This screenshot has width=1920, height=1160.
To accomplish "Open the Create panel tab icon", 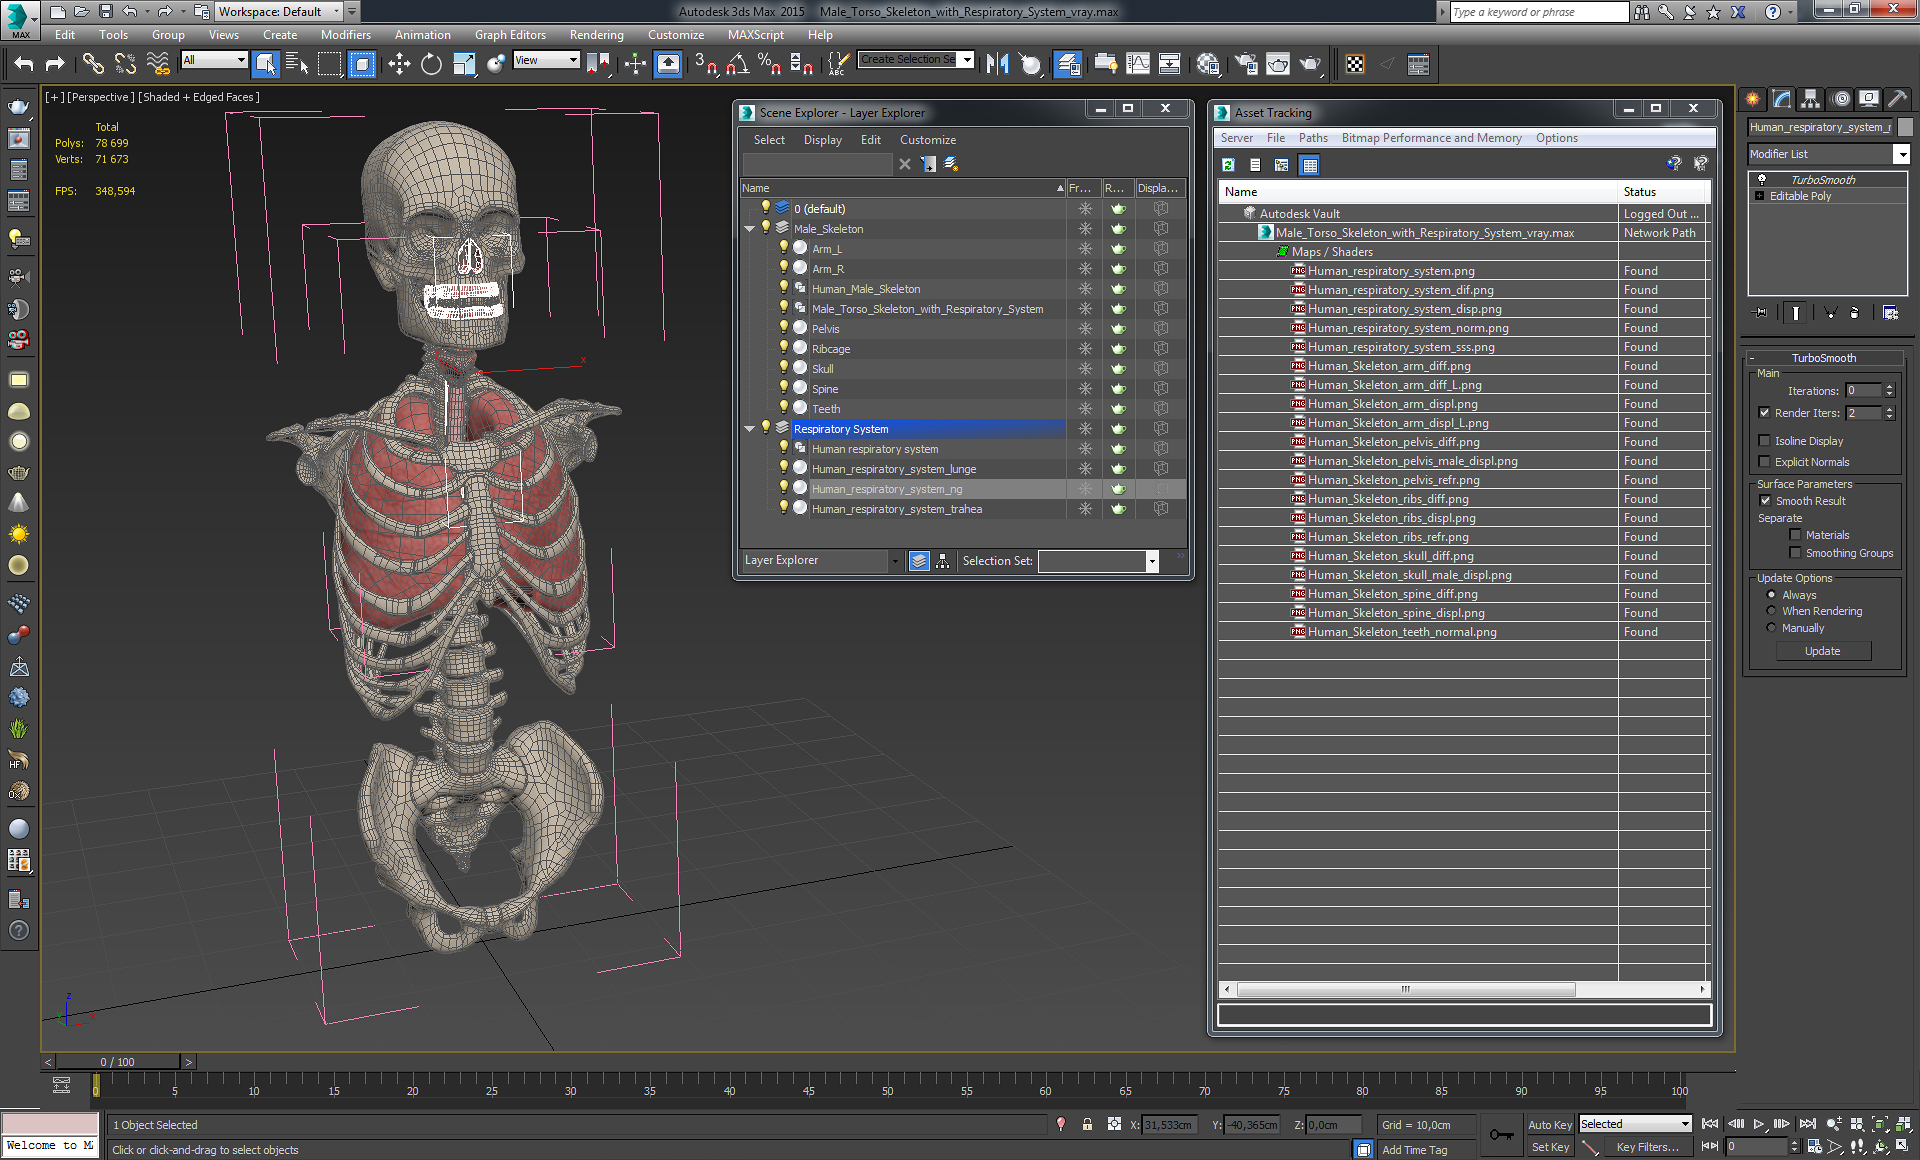I will [1753, 98].
